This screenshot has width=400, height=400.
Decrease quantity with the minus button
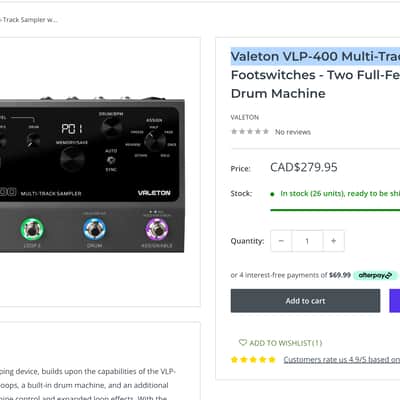click(x=281, y=241)
